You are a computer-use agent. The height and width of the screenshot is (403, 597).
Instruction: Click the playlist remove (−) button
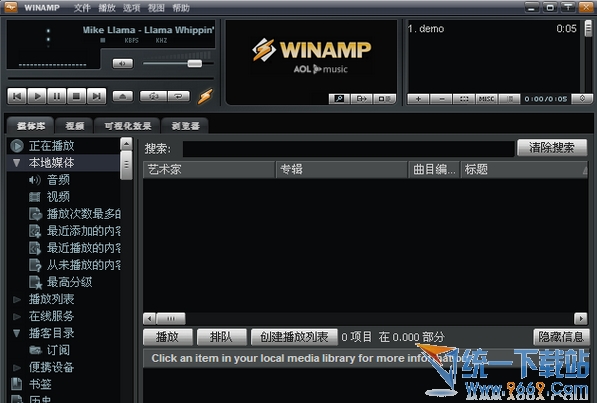pyautogui.click(x=441, y=99)
